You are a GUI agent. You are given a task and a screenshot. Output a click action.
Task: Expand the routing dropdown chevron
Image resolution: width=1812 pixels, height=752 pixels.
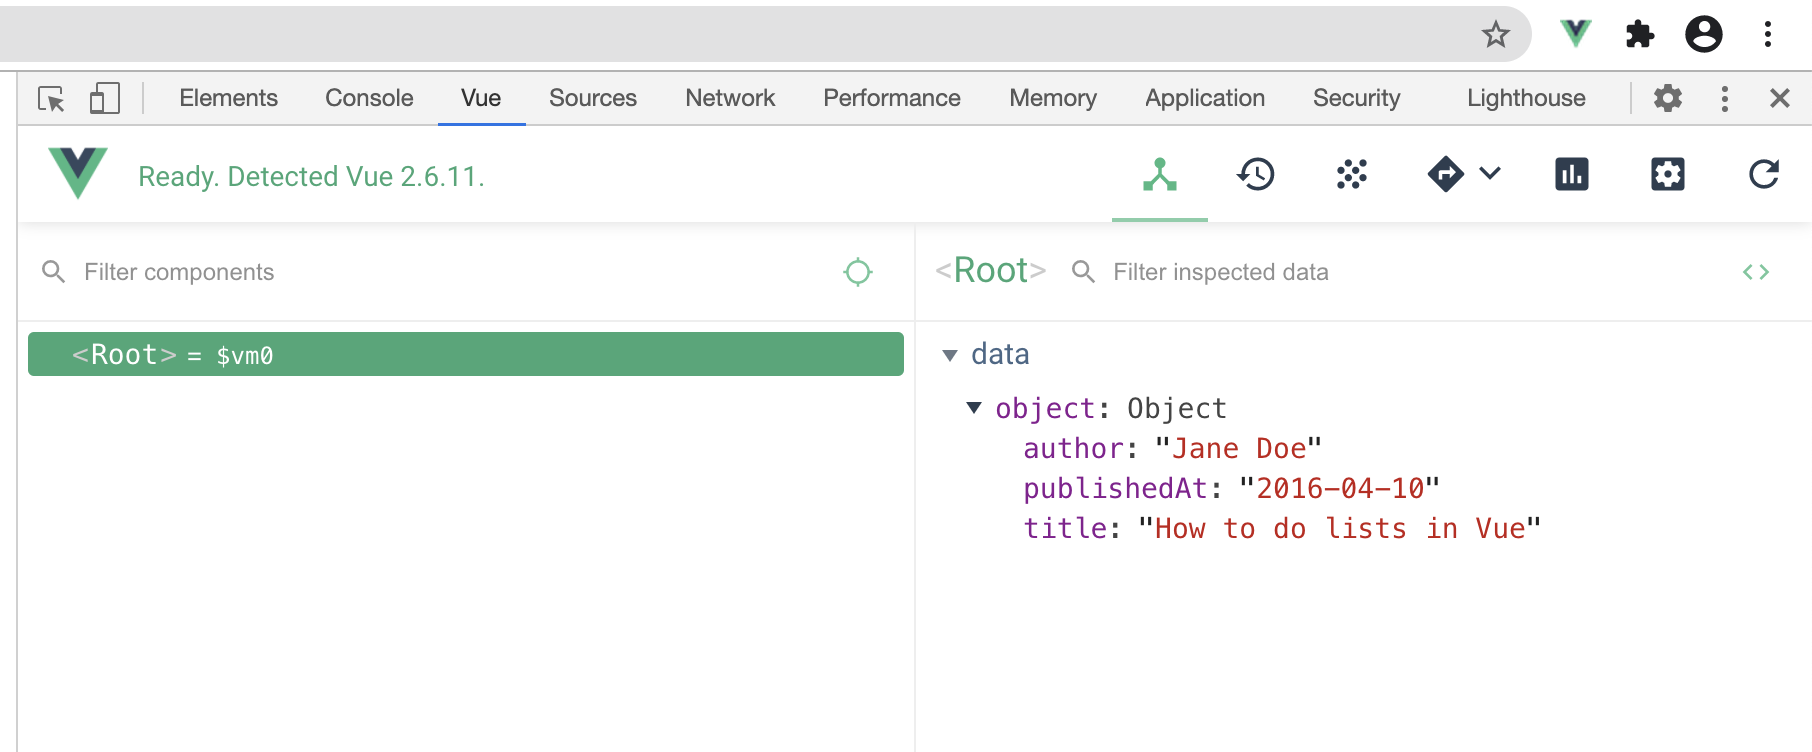pyautogui.click(x=1490, y=174)
